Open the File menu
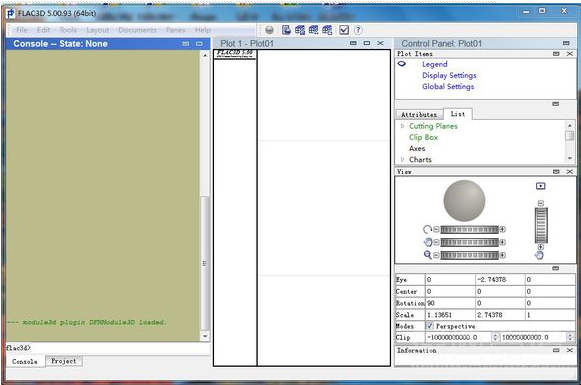581x385 pixels. 22,30
